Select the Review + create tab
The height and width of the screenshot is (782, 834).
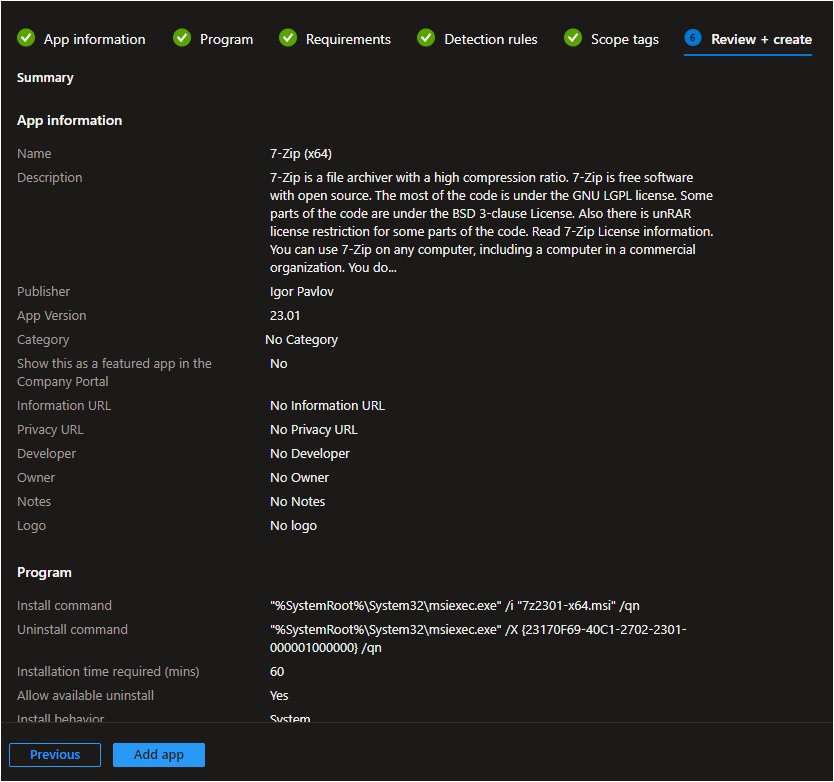coord(761,39)
